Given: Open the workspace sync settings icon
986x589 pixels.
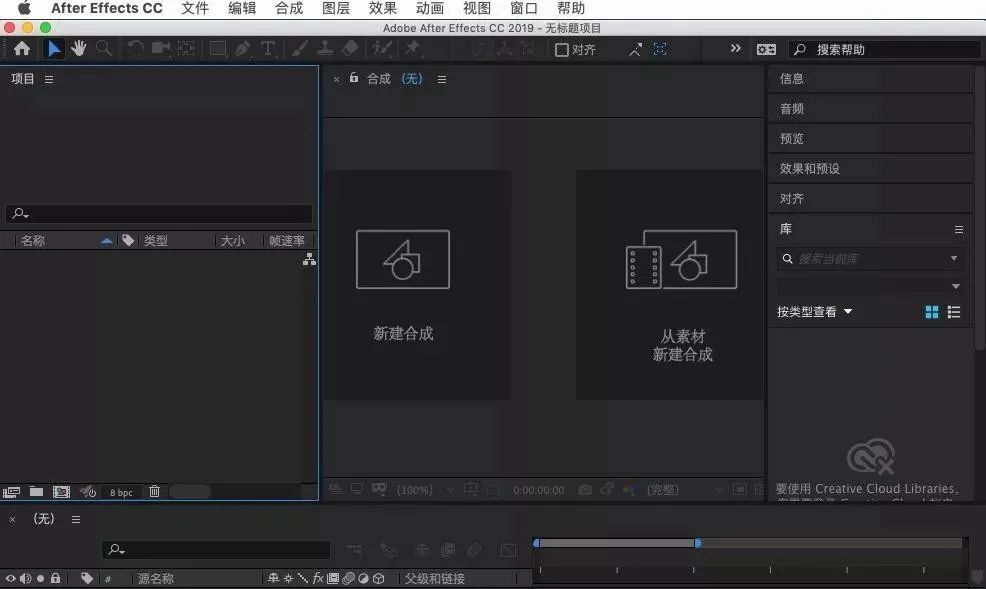Looking at the screenshot, I should point(766,50).
